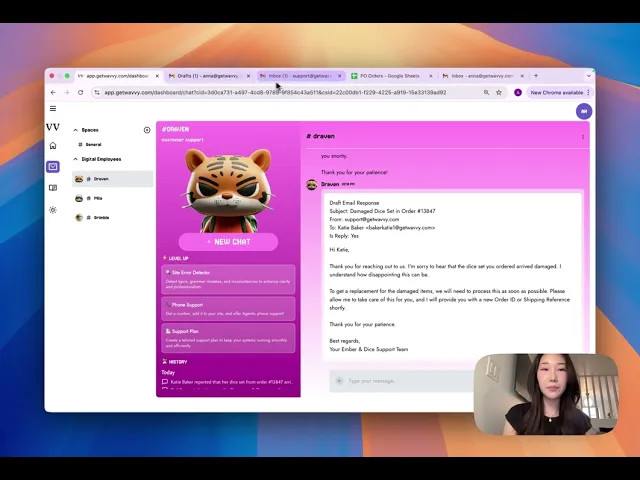
Task: Add a new space with plus icon
Action: [x=147, y=130]
